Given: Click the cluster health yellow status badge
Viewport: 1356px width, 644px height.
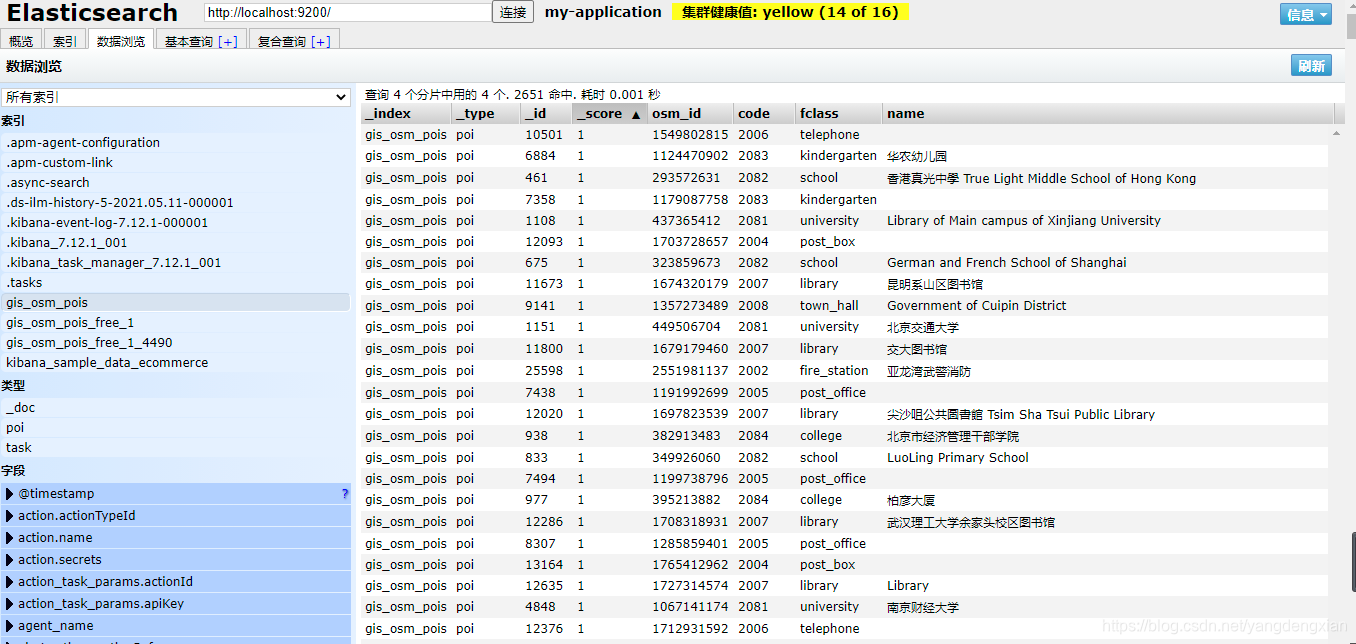Looking at the screenshot, I should pyautogui.click(x=790, y=12).
